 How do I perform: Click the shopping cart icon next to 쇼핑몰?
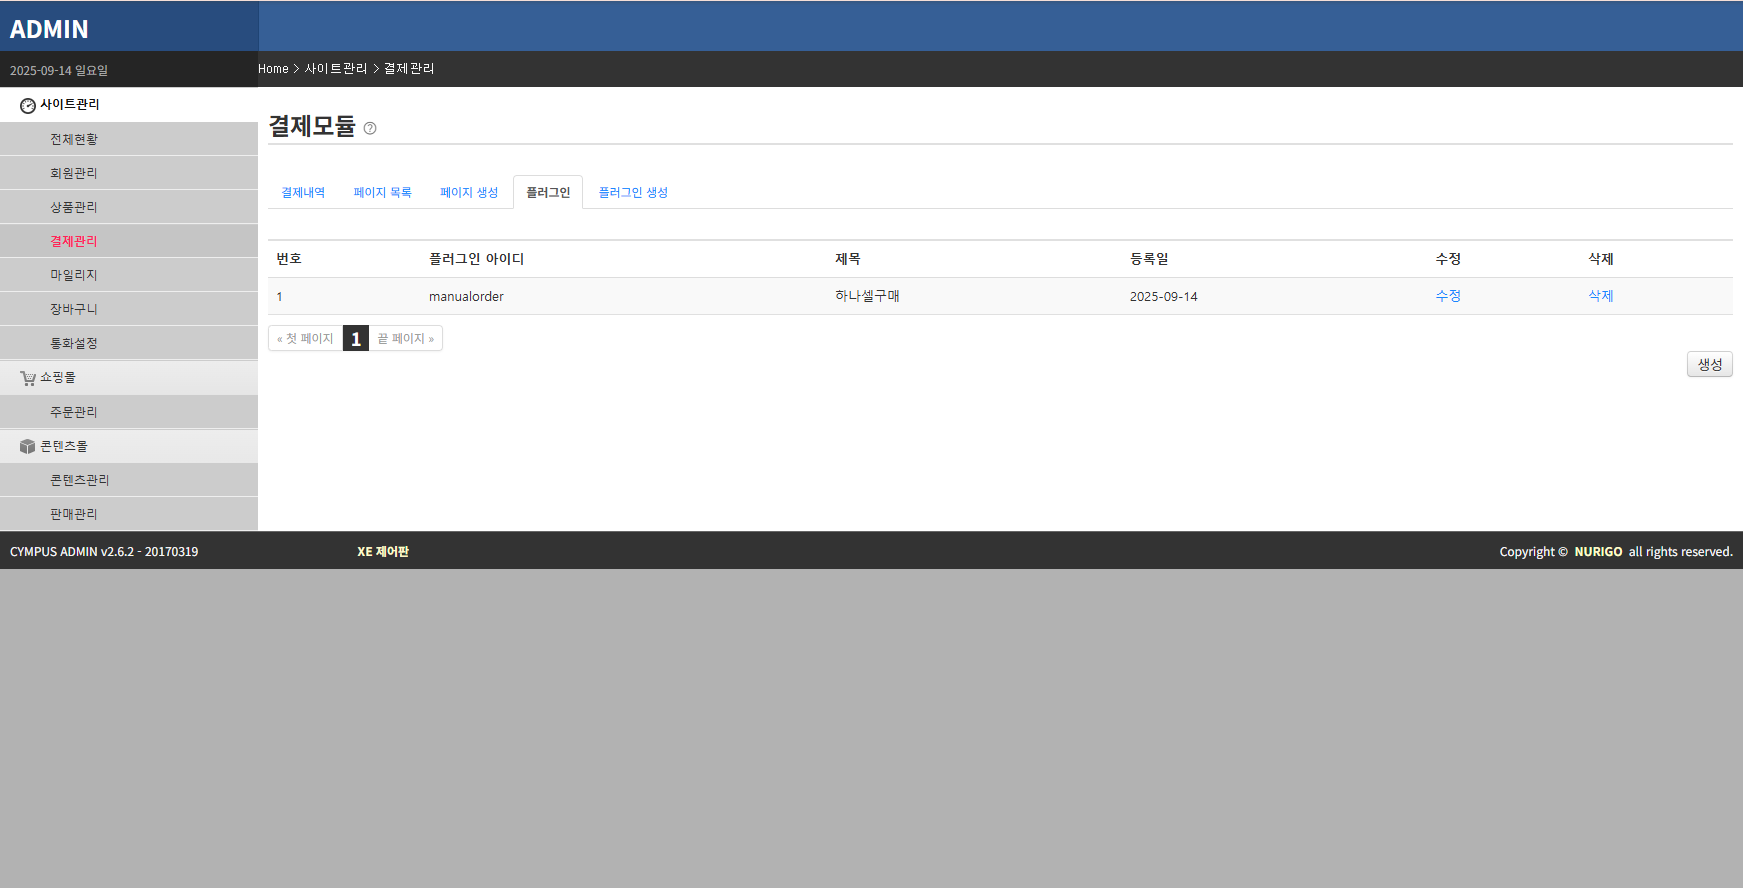(28, 378)
